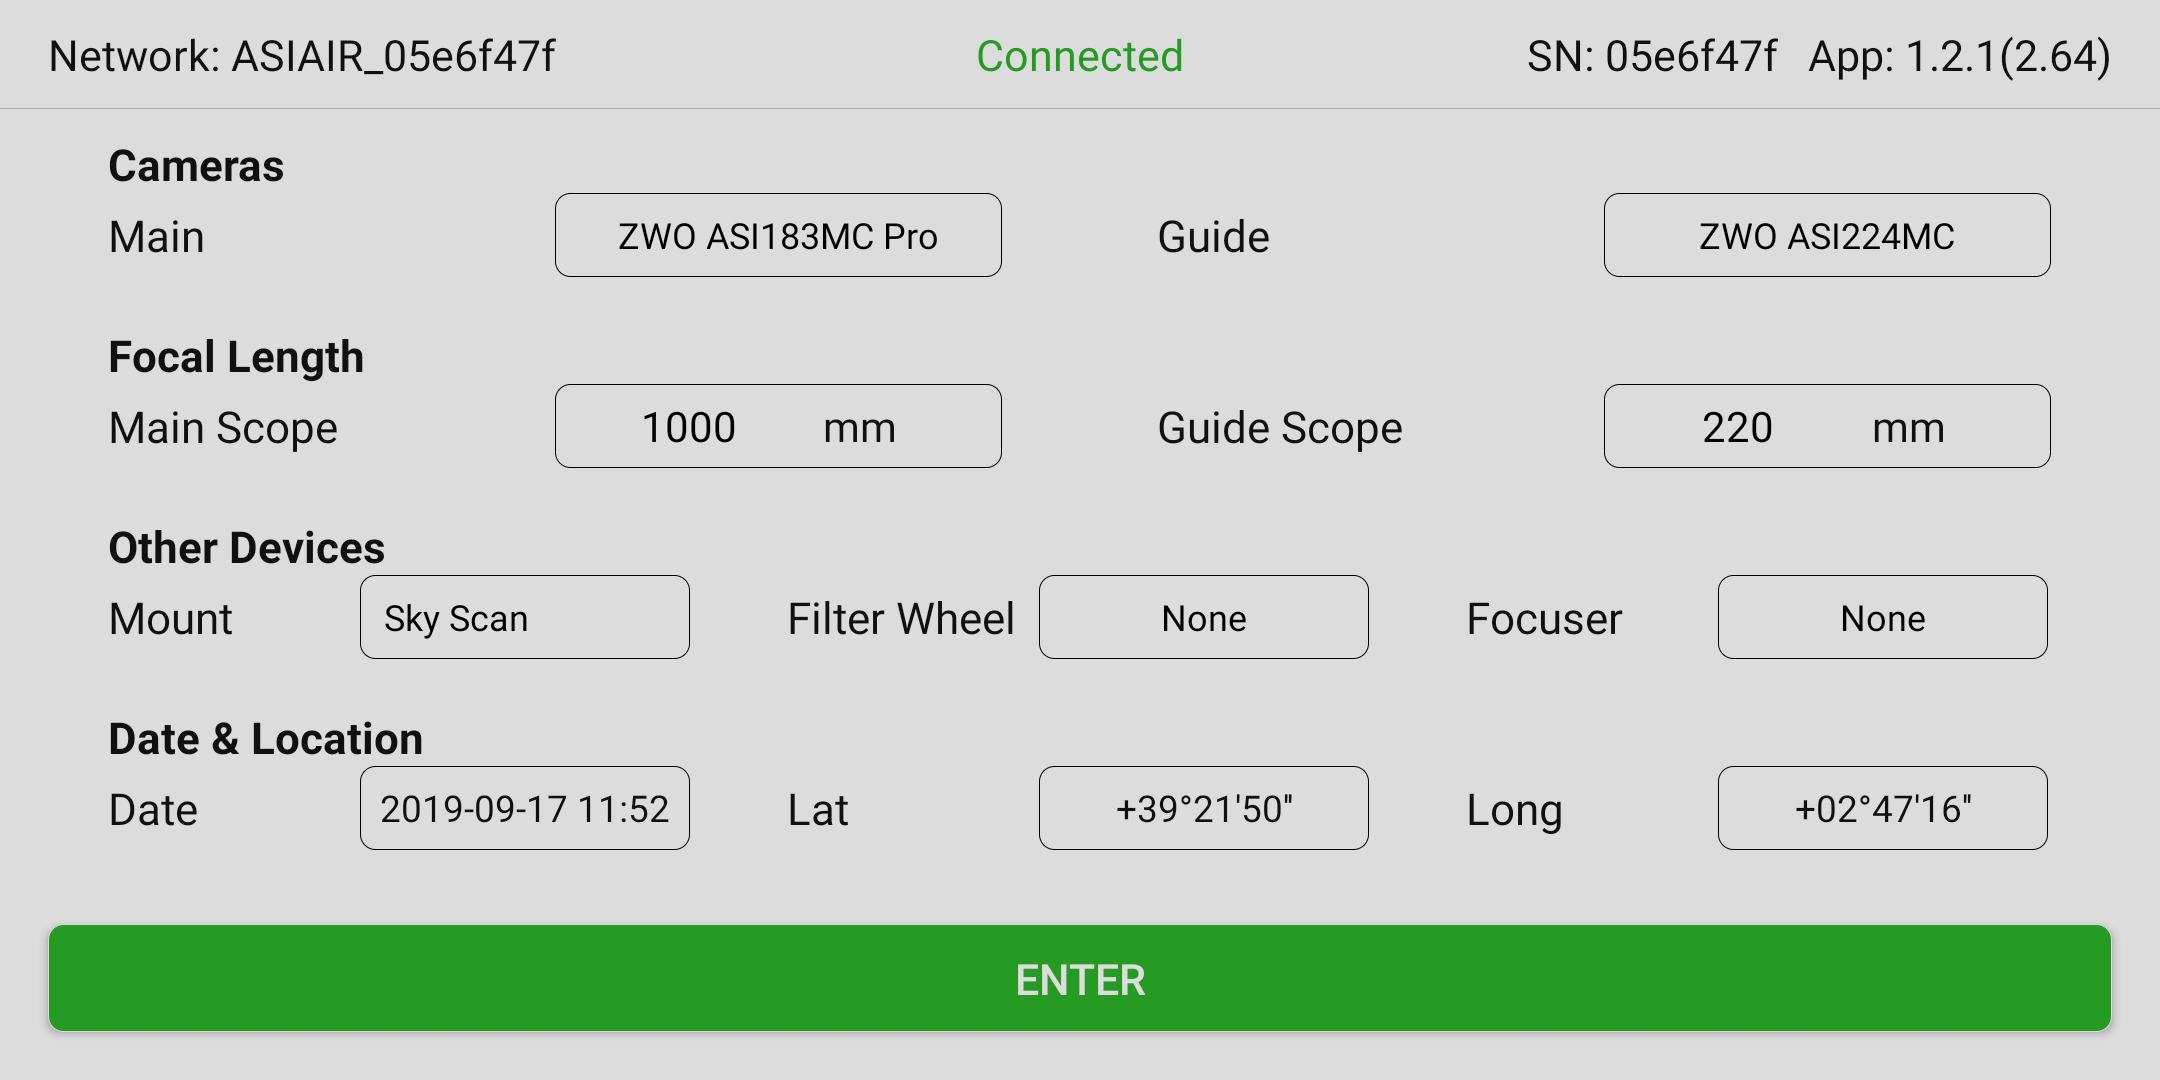The height and width of the screenshot is (1080, 2160).
Task: Click the Date & Location section heading
Action: click(265, 739)
